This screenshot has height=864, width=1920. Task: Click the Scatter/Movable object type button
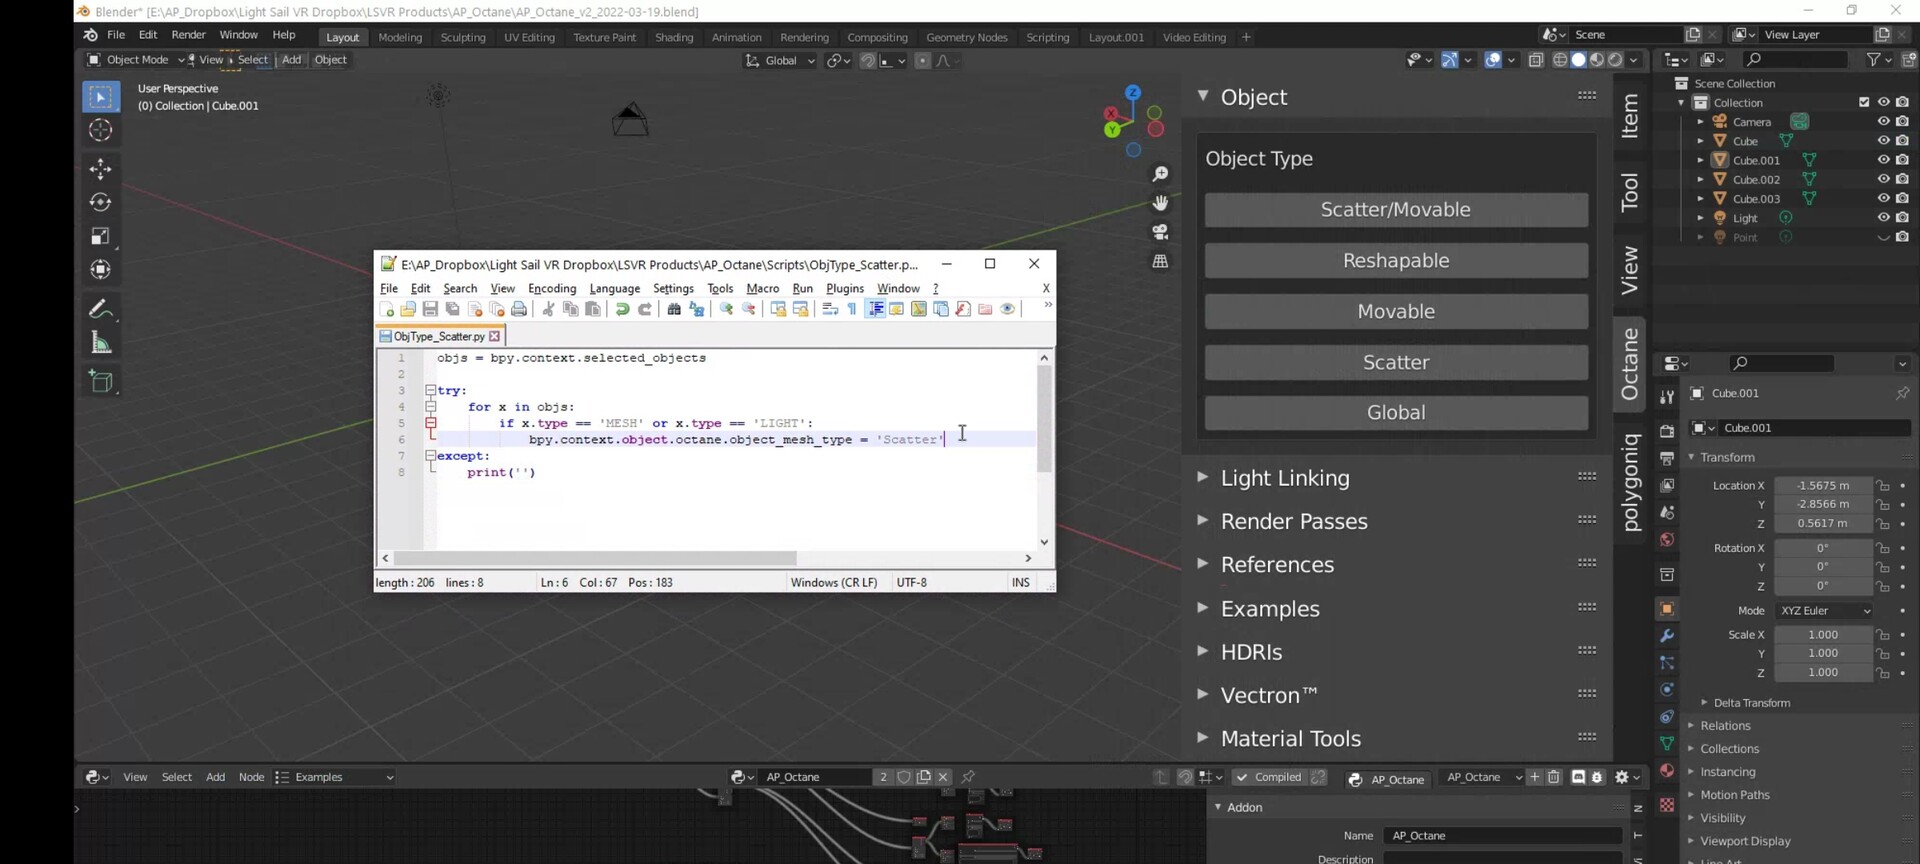point(1396,210)
